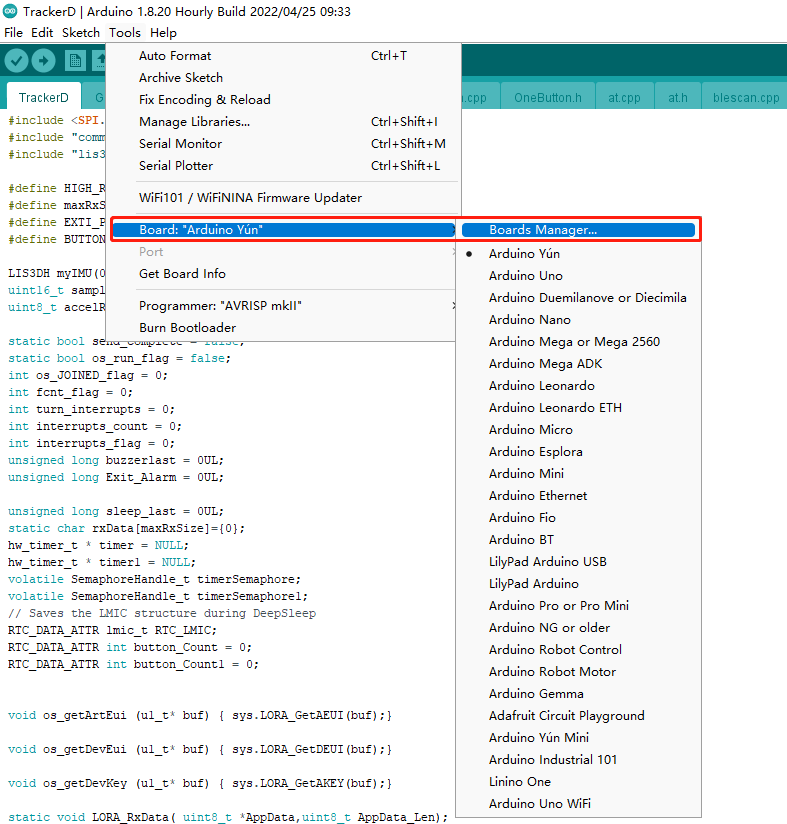Image resolution: width=787 pixels, height=824 pixels.
Task: Click code line "static bool os_run_flag = false;"
Action: [x=119, y=358]
